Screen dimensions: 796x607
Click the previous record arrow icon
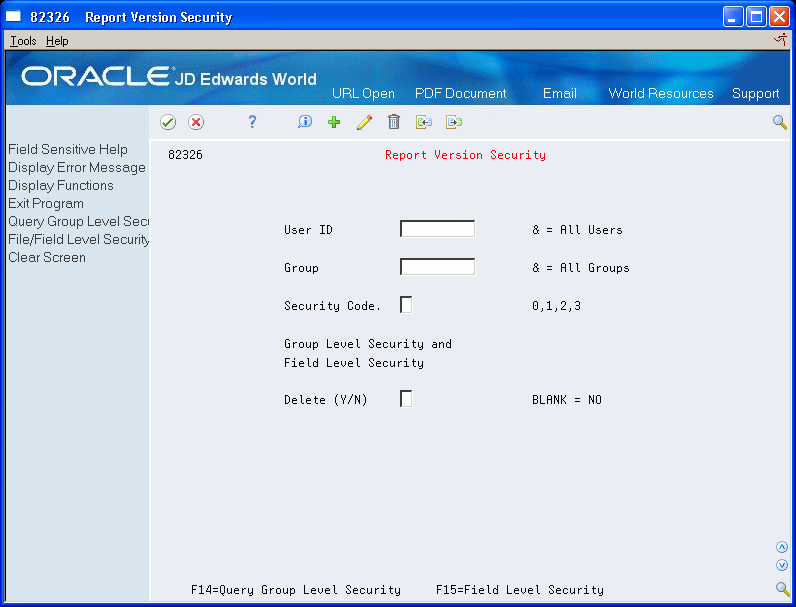pos(424,122)
